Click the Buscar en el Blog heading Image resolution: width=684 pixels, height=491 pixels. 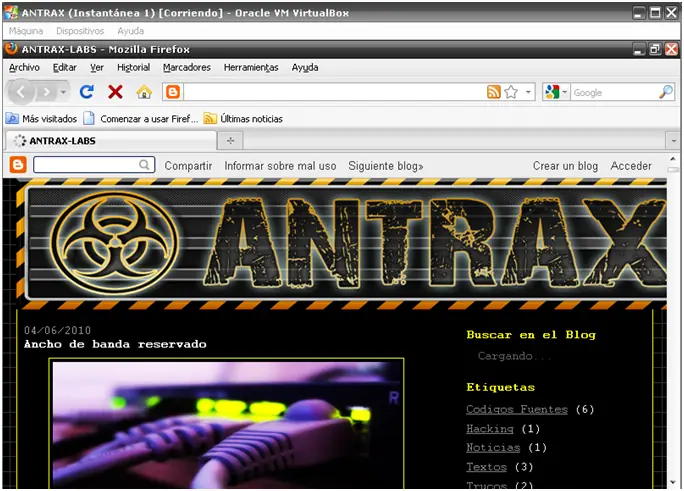tap(531, 335)
